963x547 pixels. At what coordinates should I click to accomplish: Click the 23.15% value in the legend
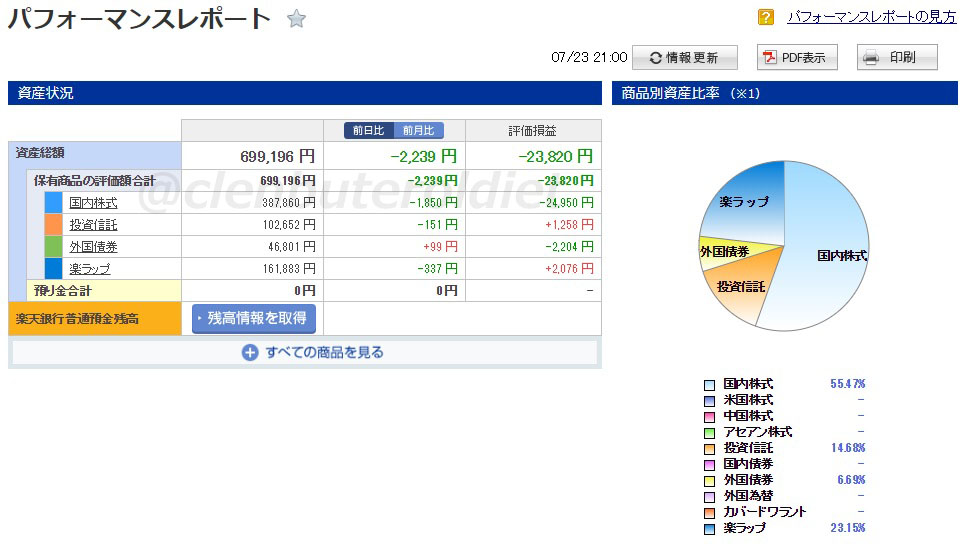tap(848, 527)
